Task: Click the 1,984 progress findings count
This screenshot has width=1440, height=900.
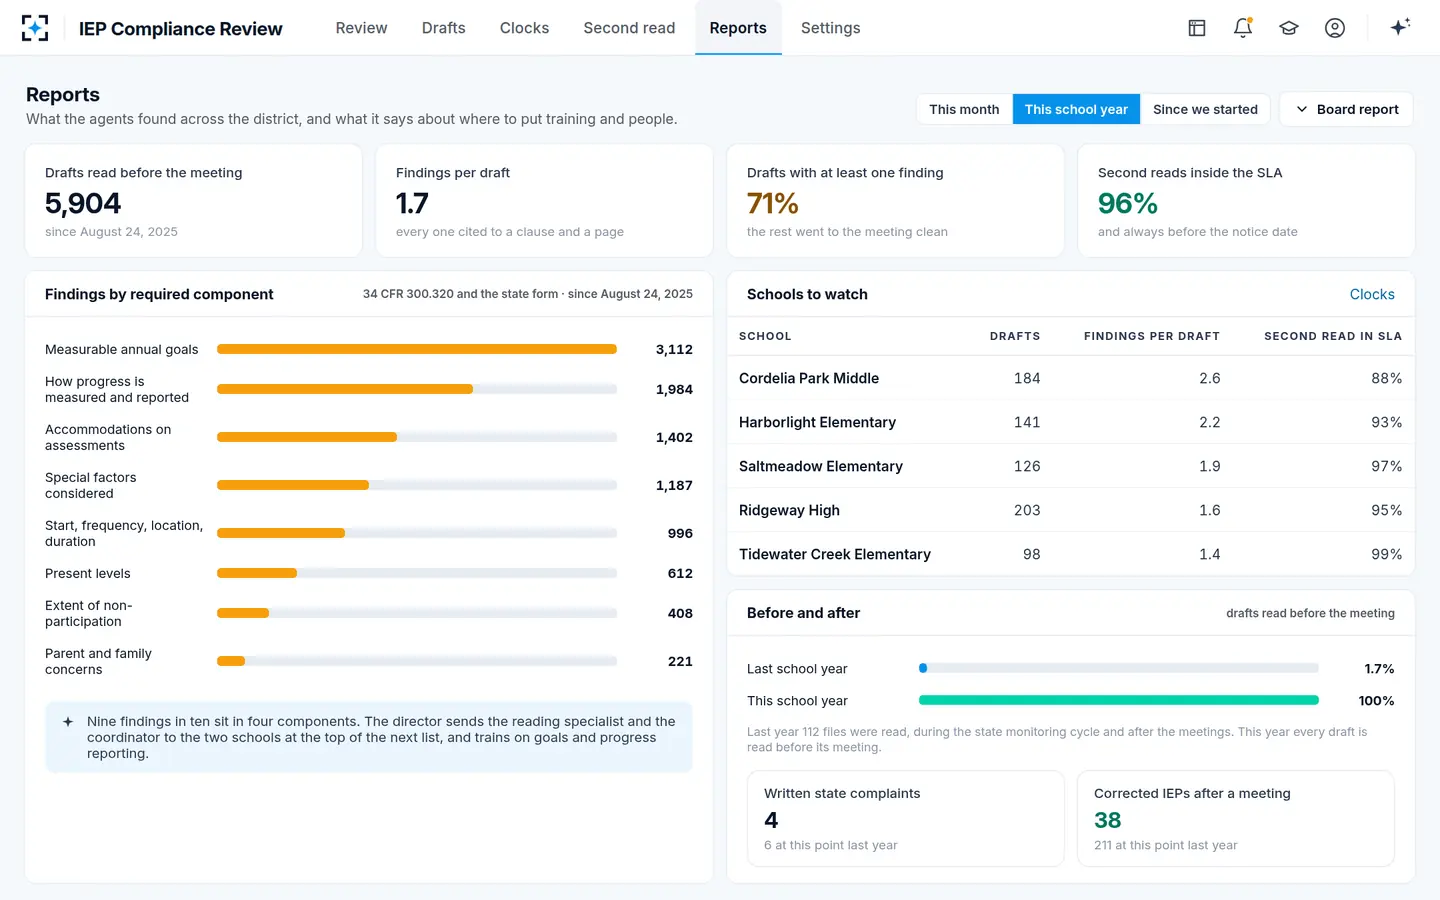Action: pos(674,389)
